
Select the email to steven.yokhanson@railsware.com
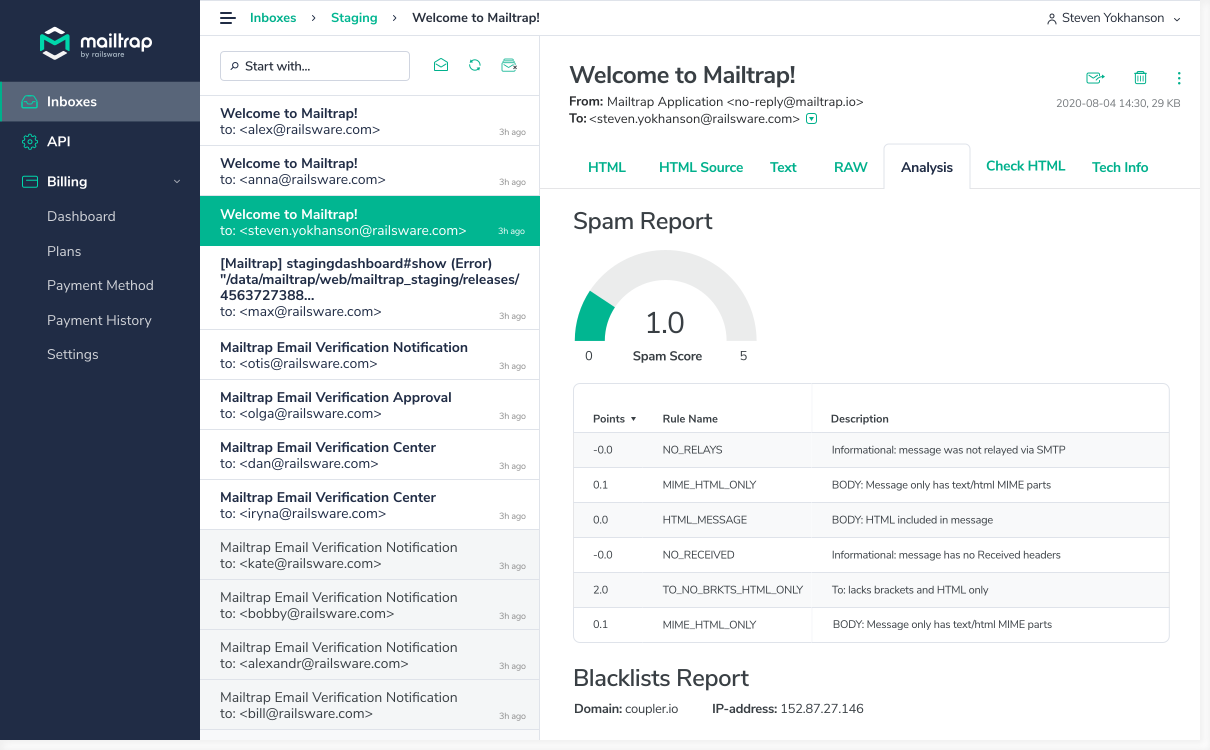coord(370,221)
